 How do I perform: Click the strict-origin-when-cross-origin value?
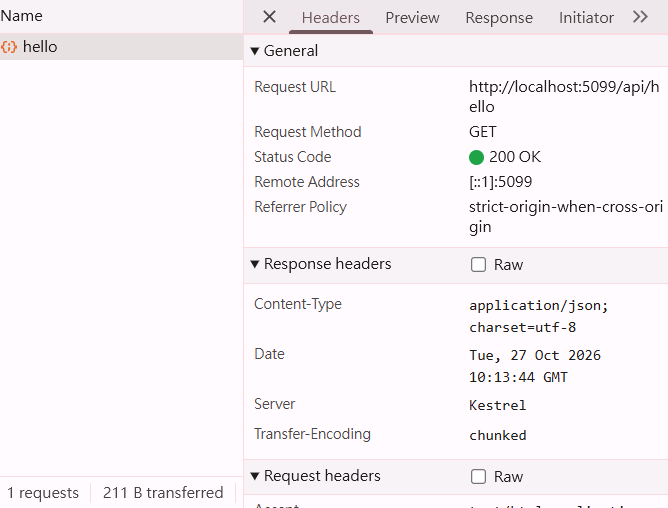[x=566, y=216]
